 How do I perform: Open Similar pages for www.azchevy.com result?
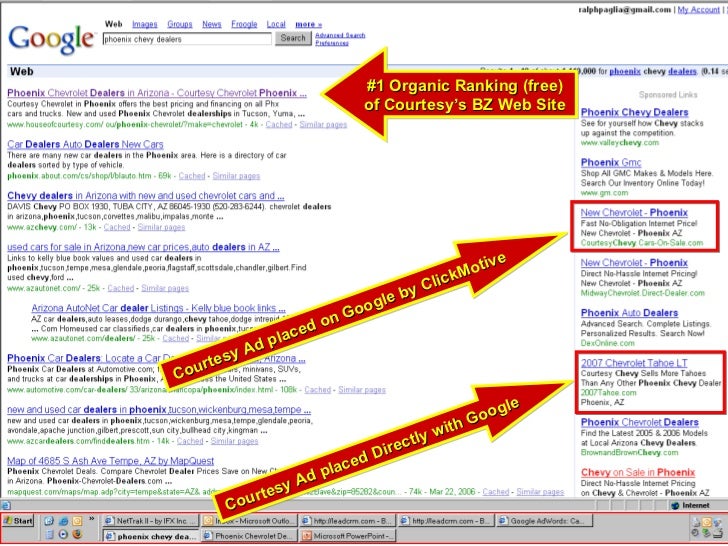161,227
